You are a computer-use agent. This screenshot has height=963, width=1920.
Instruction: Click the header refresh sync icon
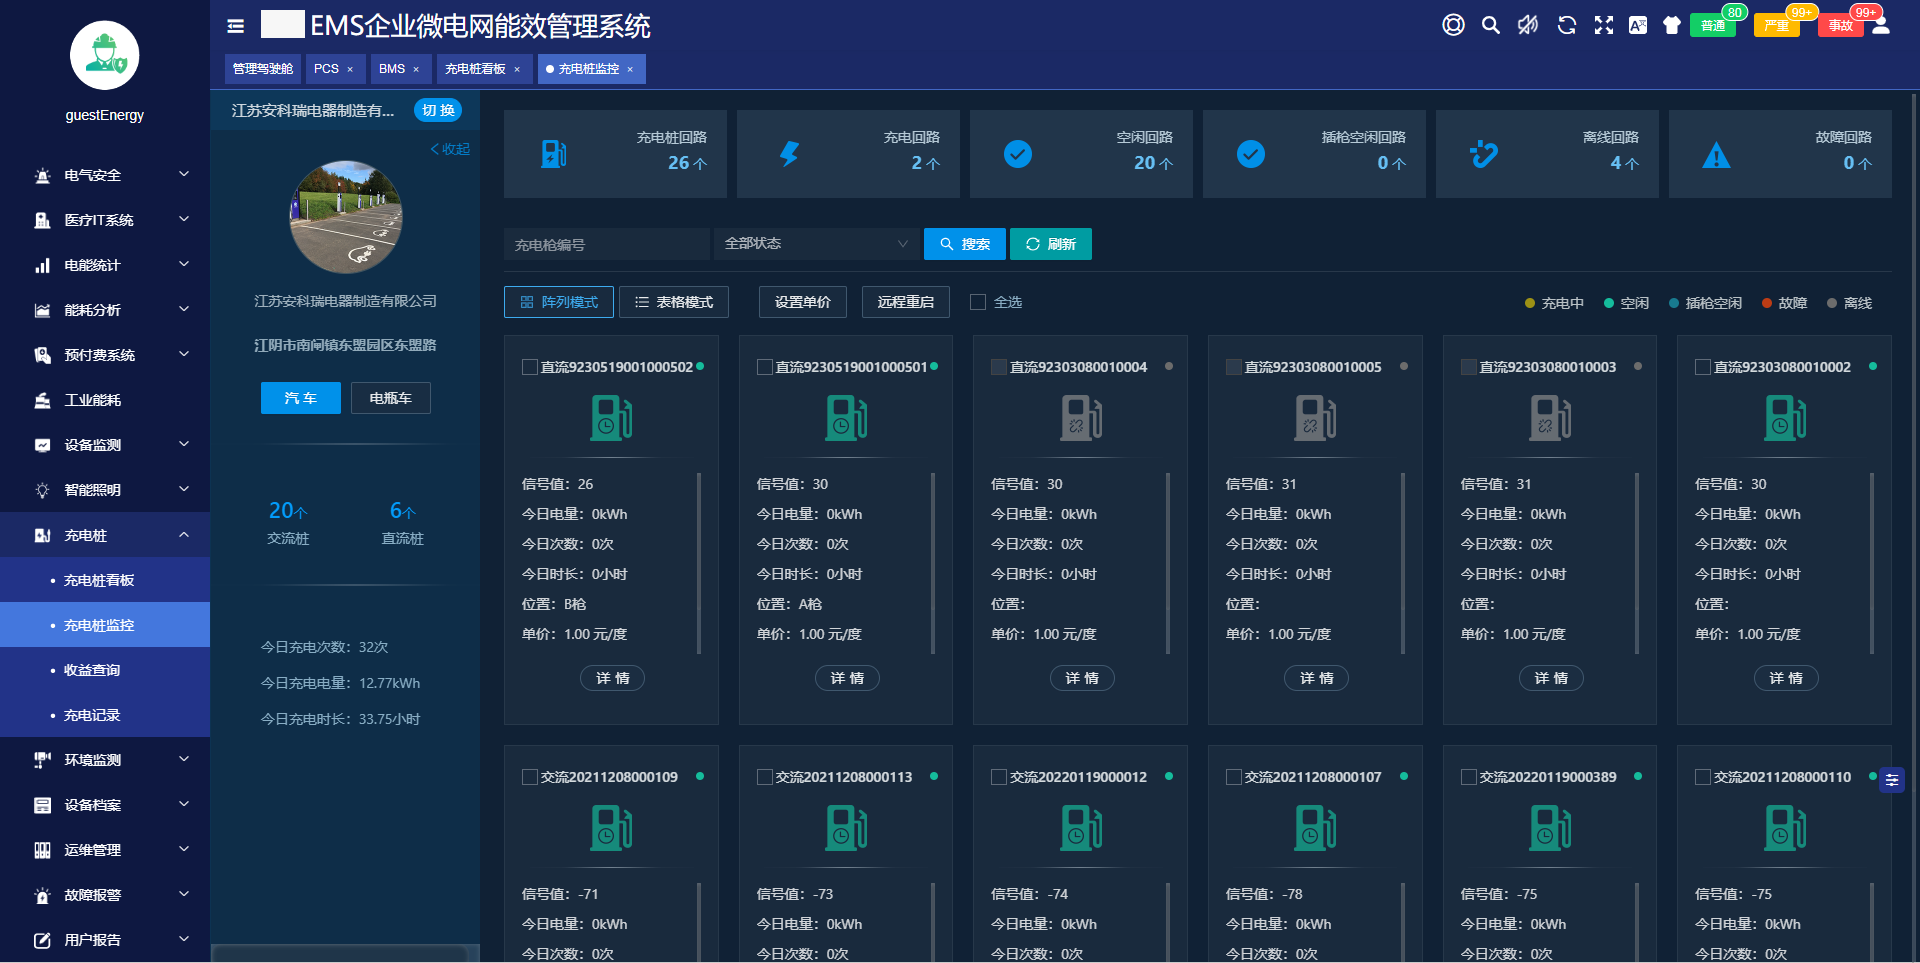tap(1567, 25)
